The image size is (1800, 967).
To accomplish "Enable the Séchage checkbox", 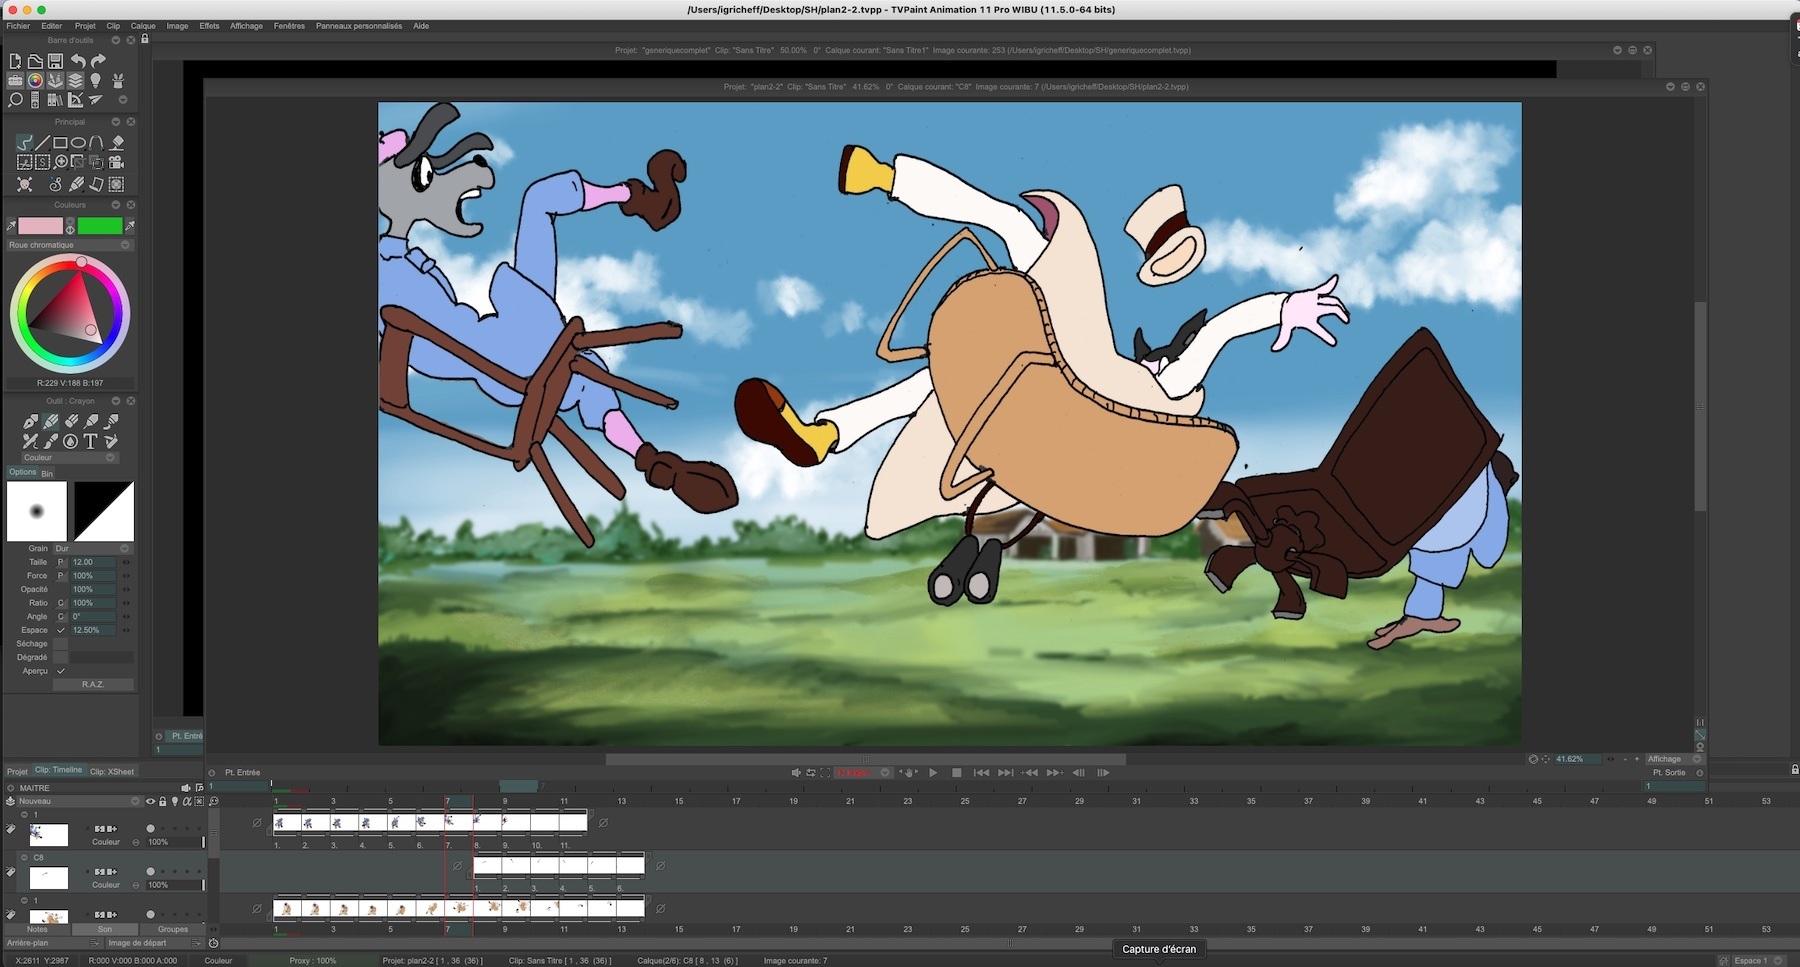I will click(x=60, y=644).
